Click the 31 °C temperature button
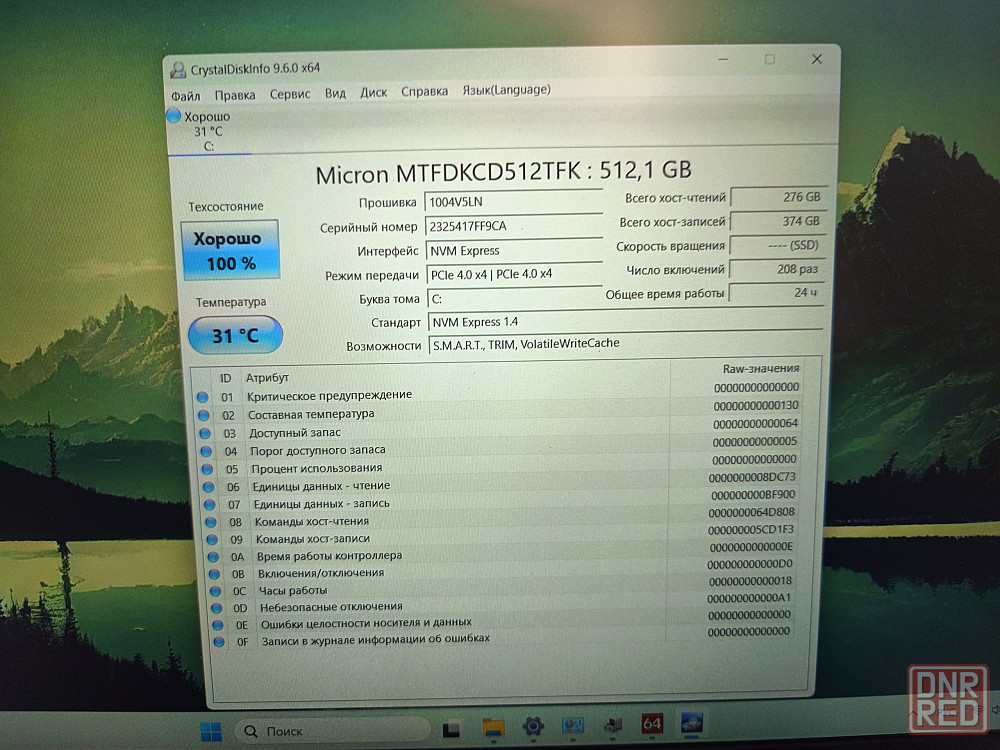 click(235, 335)
